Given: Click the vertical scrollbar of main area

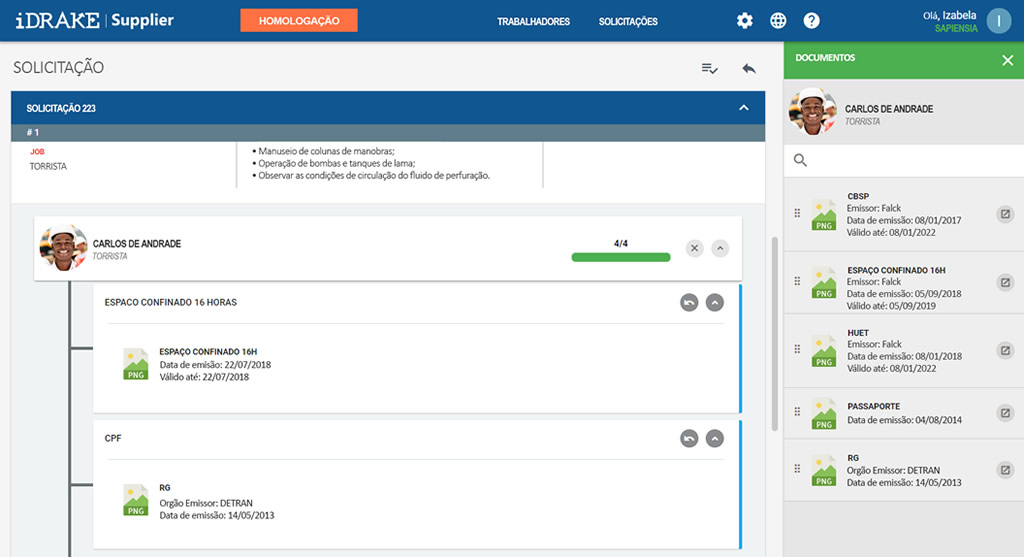Looking at the screenshot, I should click(x=775, y=333).
